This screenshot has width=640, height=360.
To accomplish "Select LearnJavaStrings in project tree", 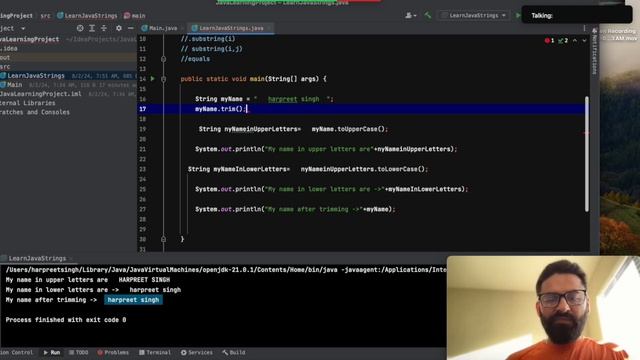I will click(x=36, y=76).
